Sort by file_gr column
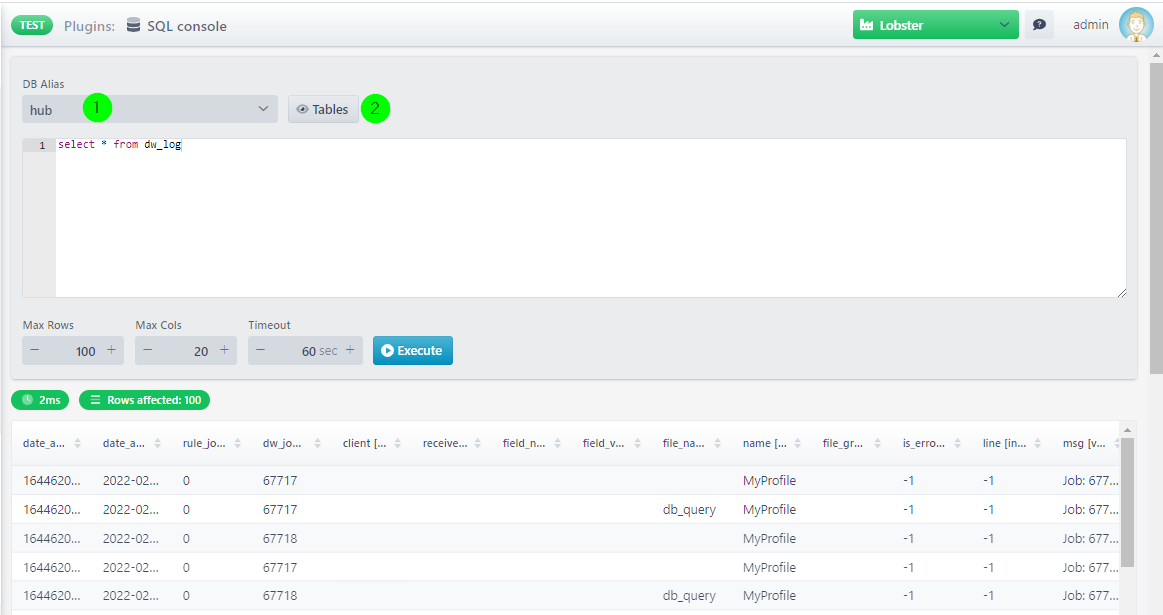The height and width of the screenshot is (615, 1163). click(x=853, y=443)
